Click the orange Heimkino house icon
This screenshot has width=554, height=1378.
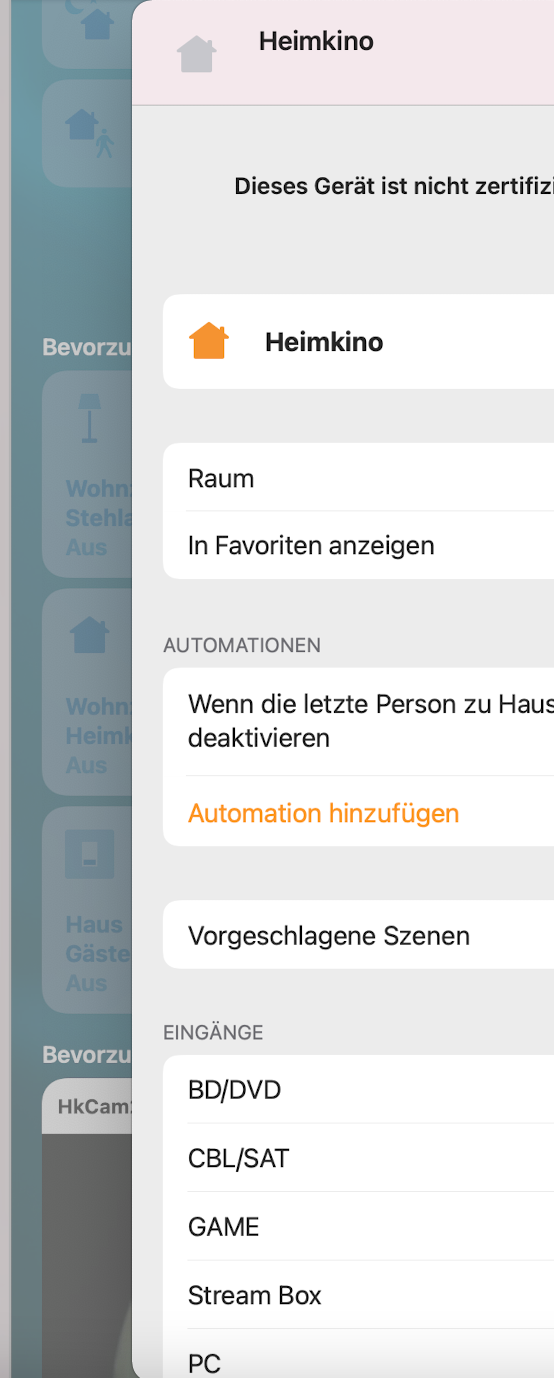(x=209, y=341)
